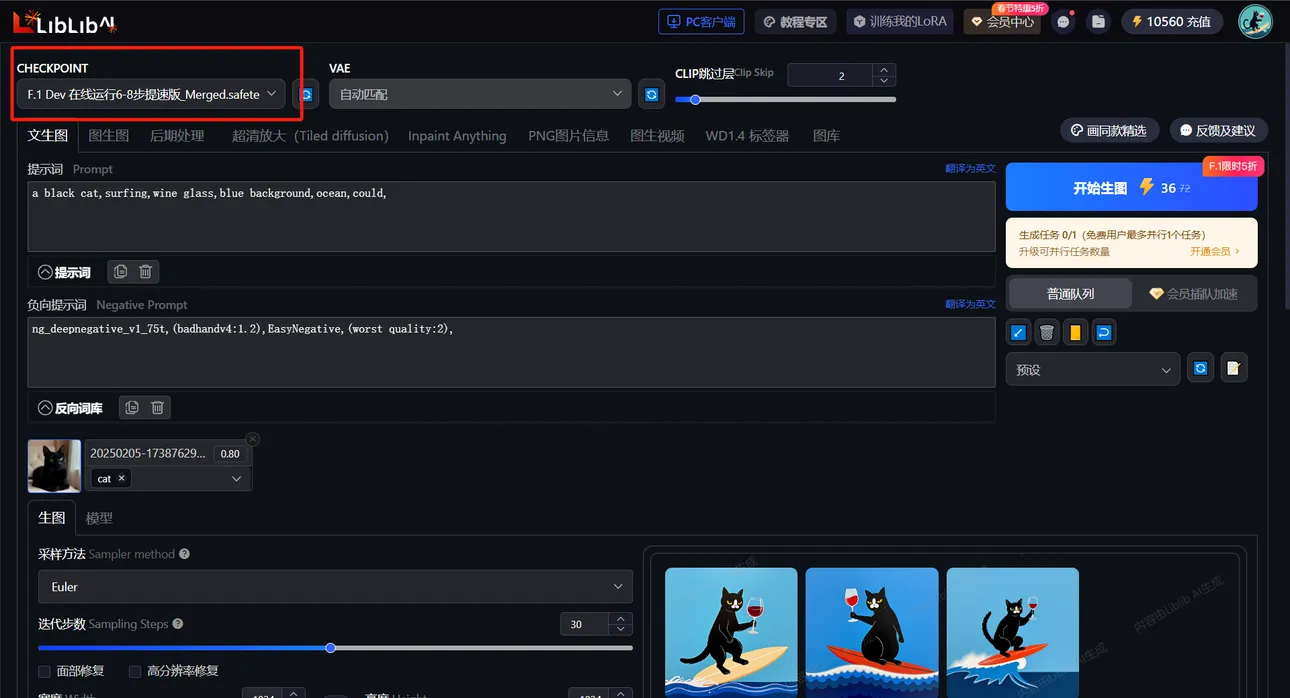
Task: Click the 开始生图 generate button
Action: coord(1131,187)
